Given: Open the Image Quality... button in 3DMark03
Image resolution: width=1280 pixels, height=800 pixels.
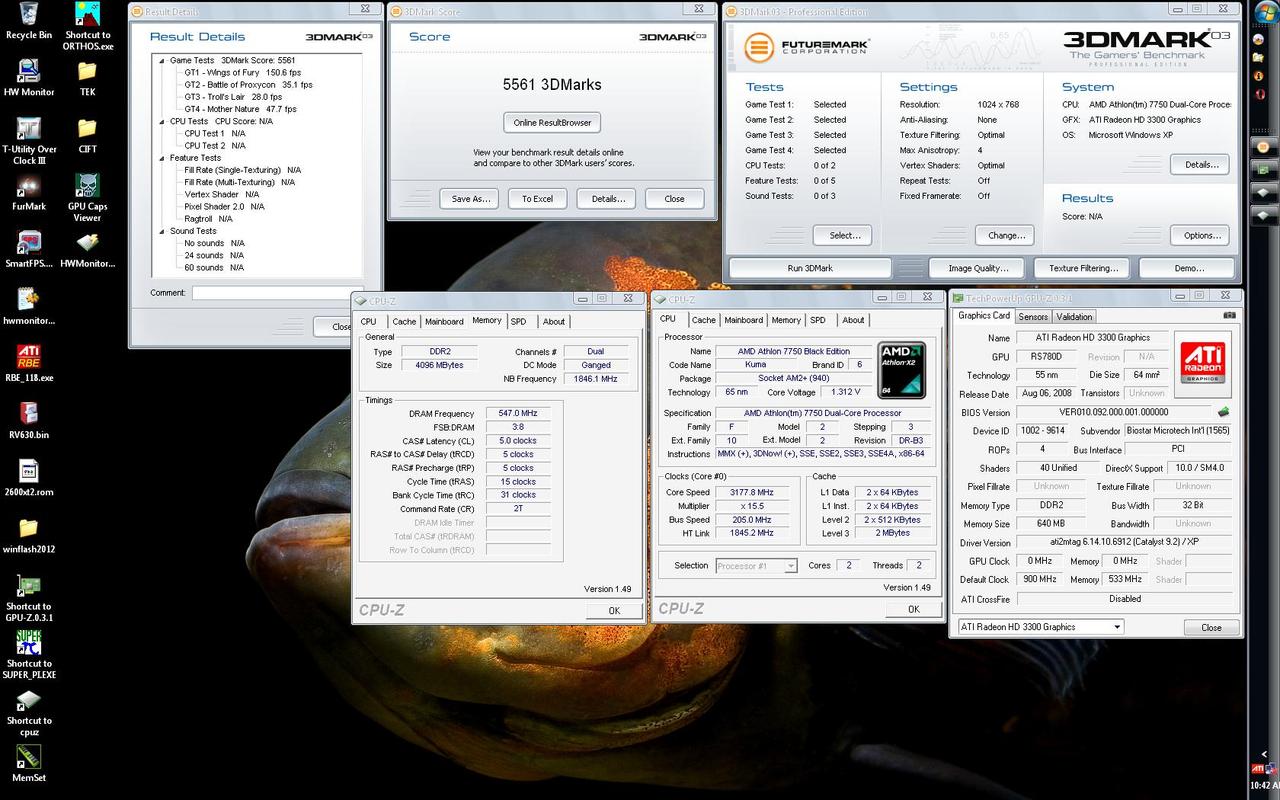Looking at the screenshot, I should point(978,268).
